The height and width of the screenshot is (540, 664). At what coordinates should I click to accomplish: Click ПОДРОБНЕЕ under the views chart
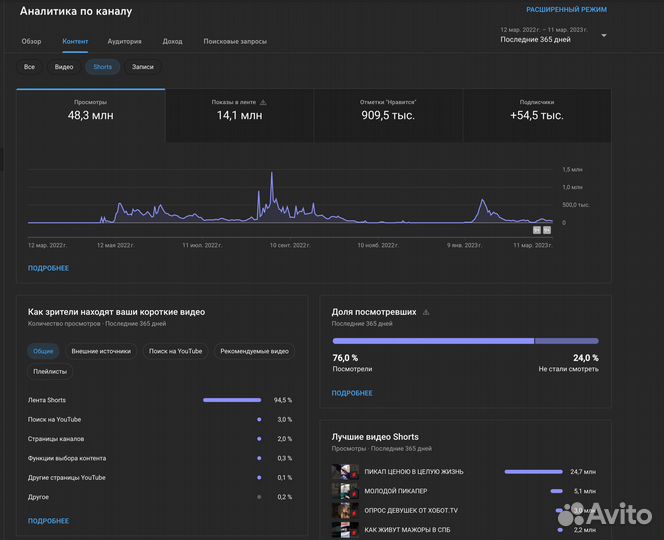click(x=48, y=268)
